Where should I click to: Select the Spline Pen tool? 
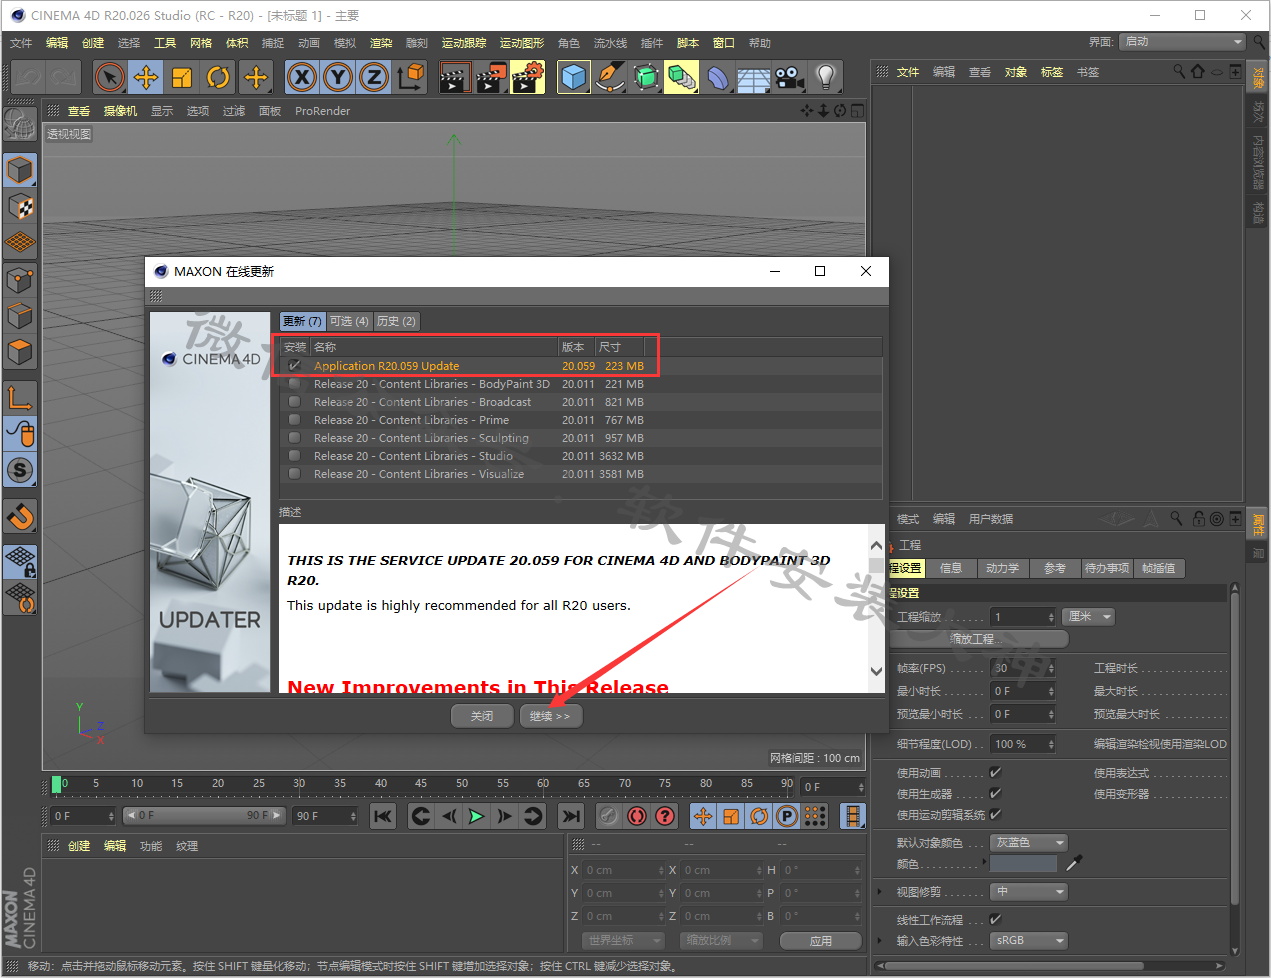coord(610,77)
